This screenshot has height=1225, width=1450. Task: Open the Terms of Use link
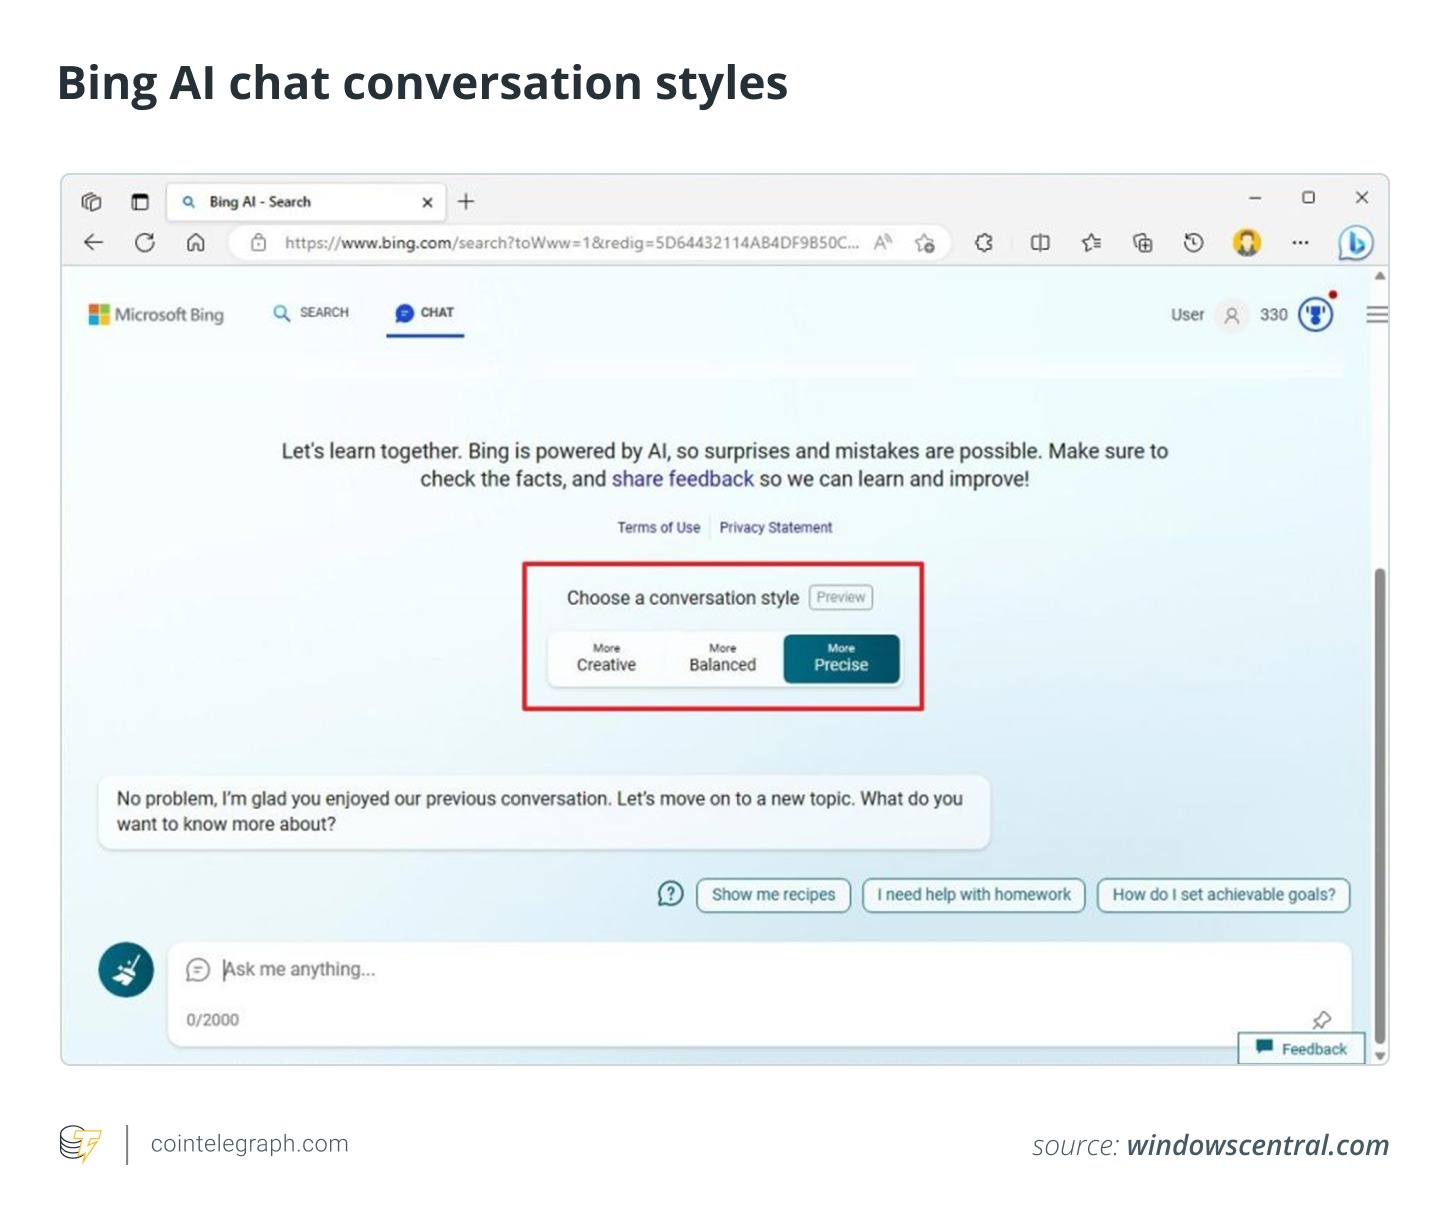click(658, 528)
